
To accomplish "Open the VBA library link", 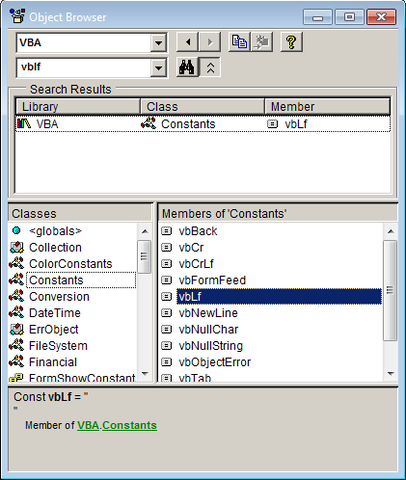I will [x=88, y=425].
